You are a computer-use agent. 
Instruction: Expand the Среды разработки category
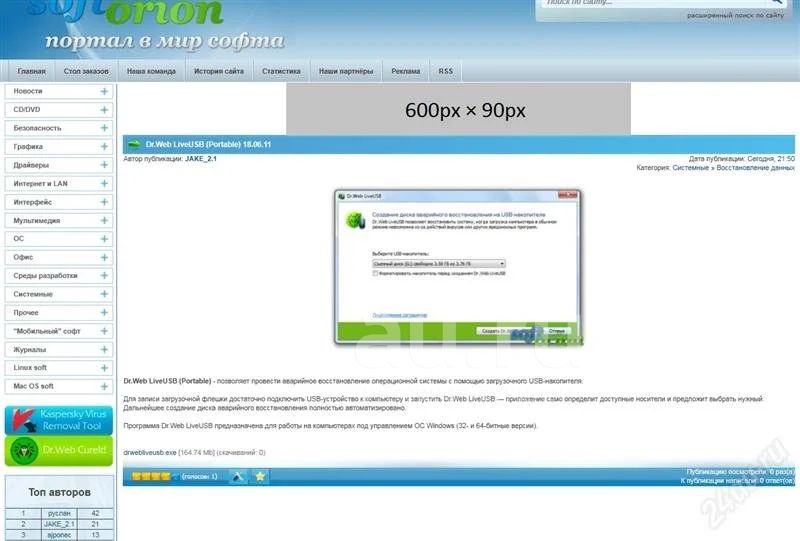(104, 276)
